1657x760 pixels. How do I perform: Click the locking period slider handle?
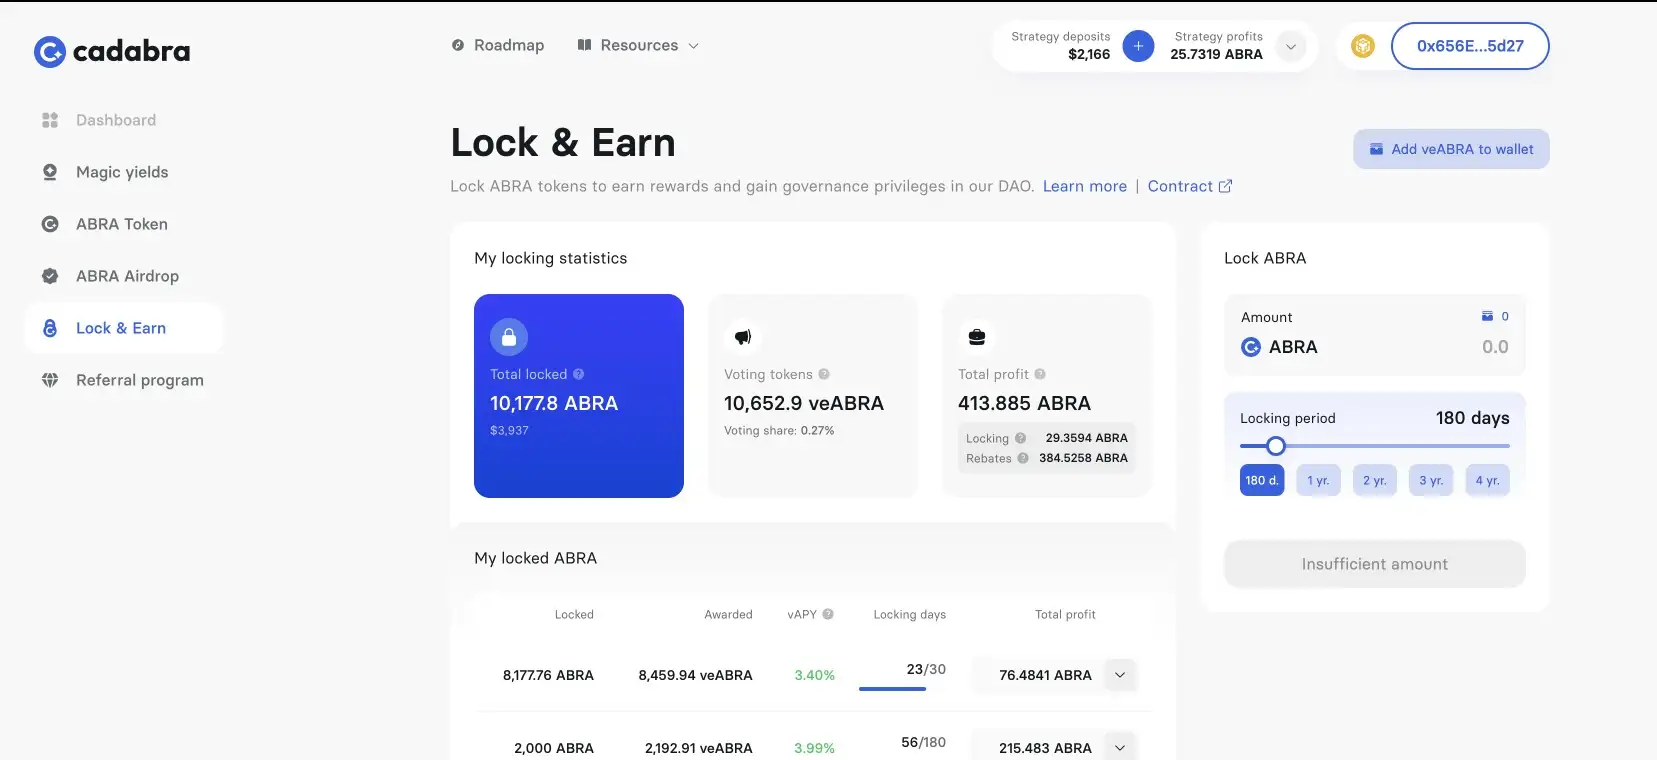[1275, 446]
